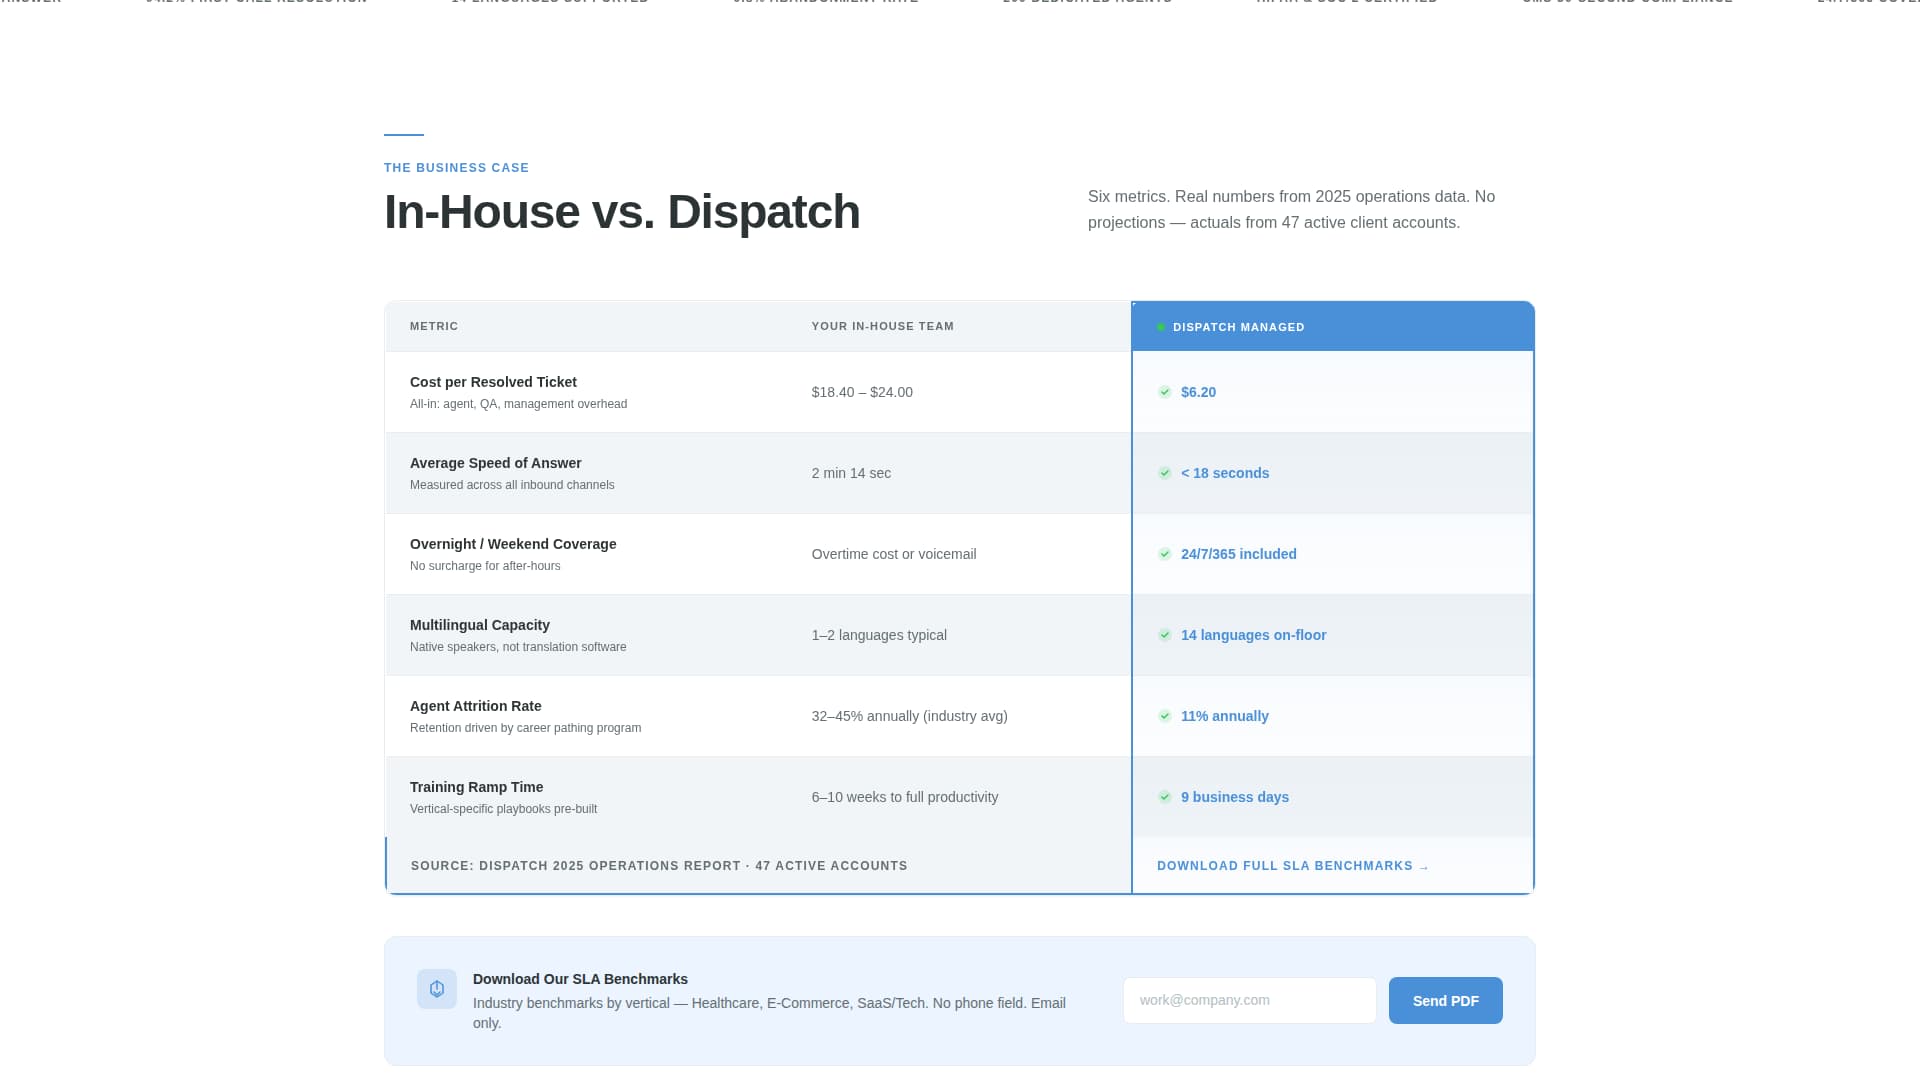The height and width of the screenshot is (1080, 1920).
Task: Click the DISPATCH MANAGED column header
Action: pos(1238,327)
